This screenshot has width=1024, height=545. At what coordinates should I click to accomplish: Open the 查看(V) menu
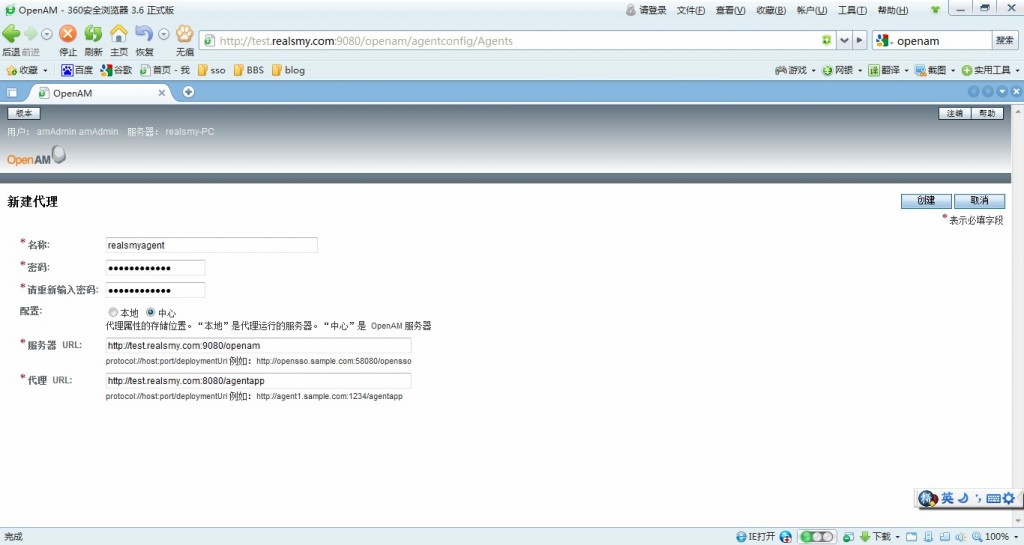[x=730, y=10]
